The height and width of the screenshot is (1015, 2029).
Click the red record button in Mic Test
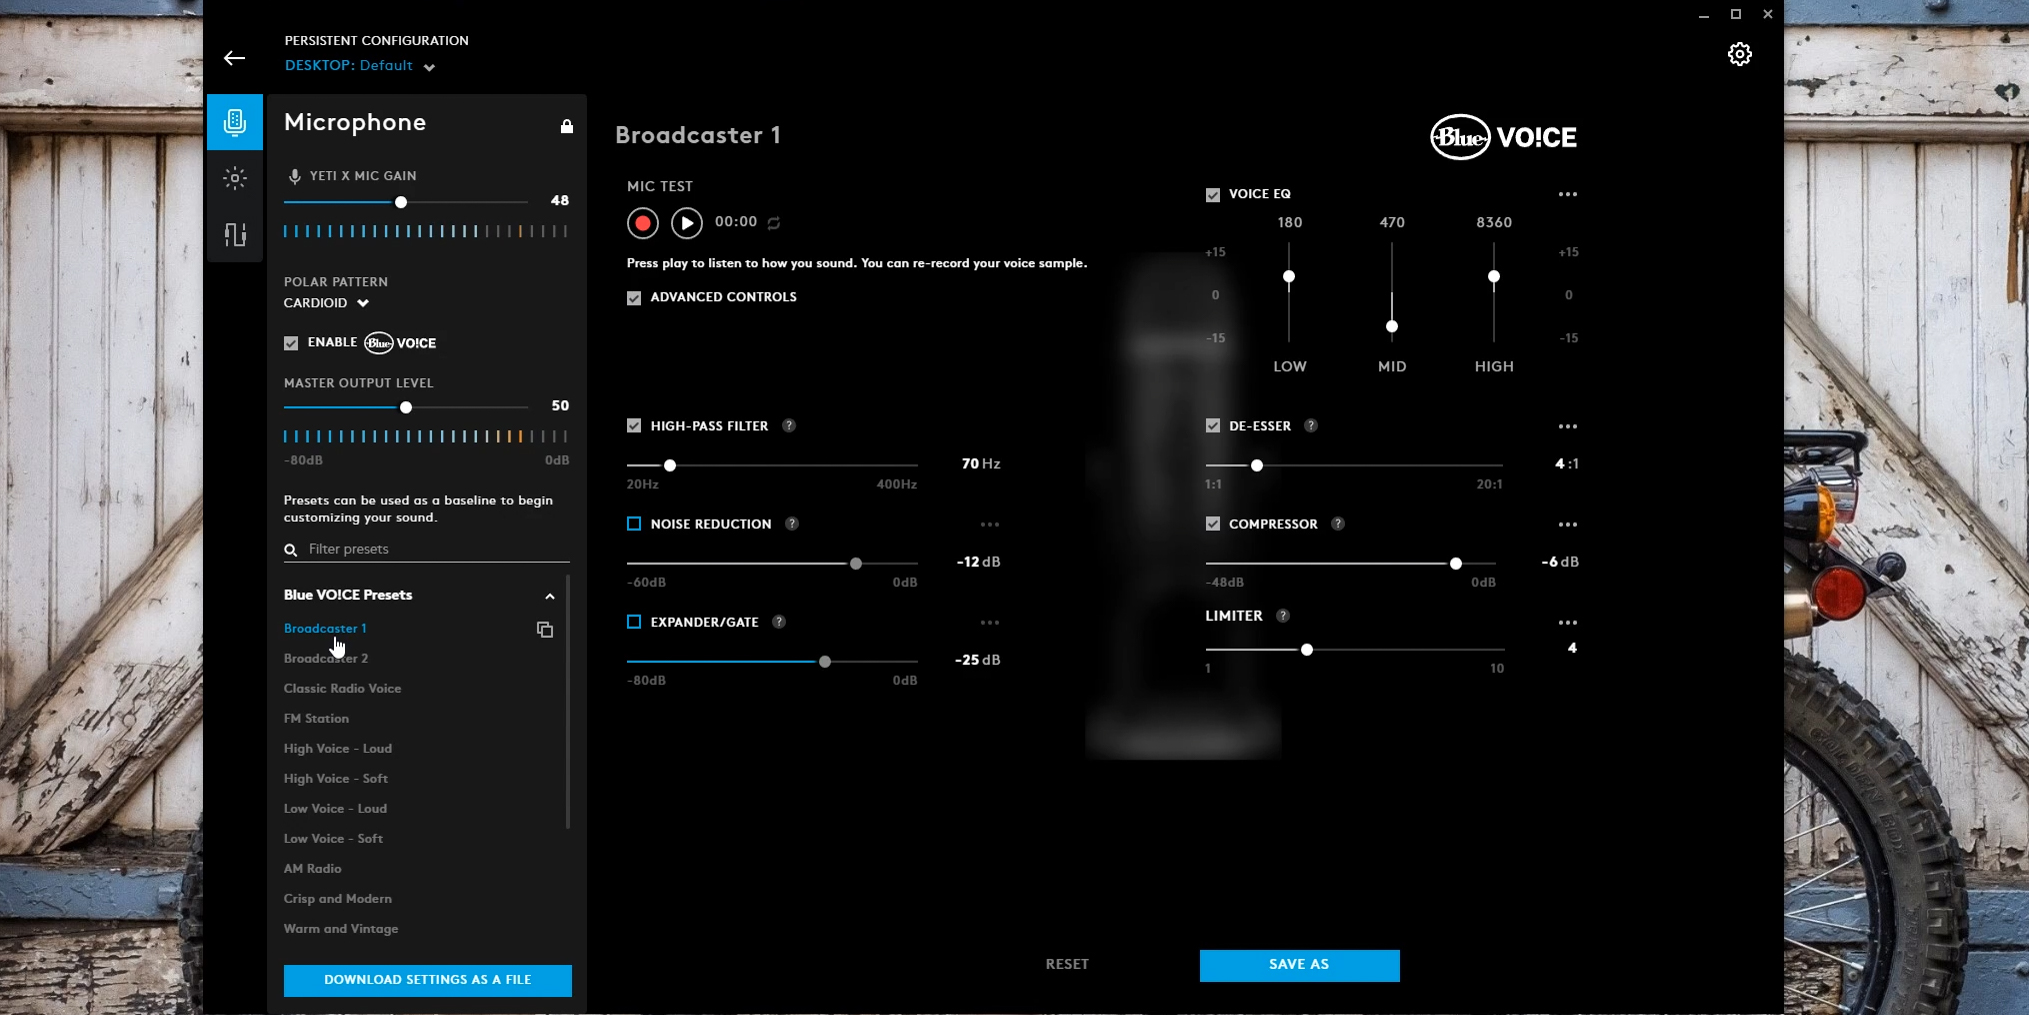point(642,223)
